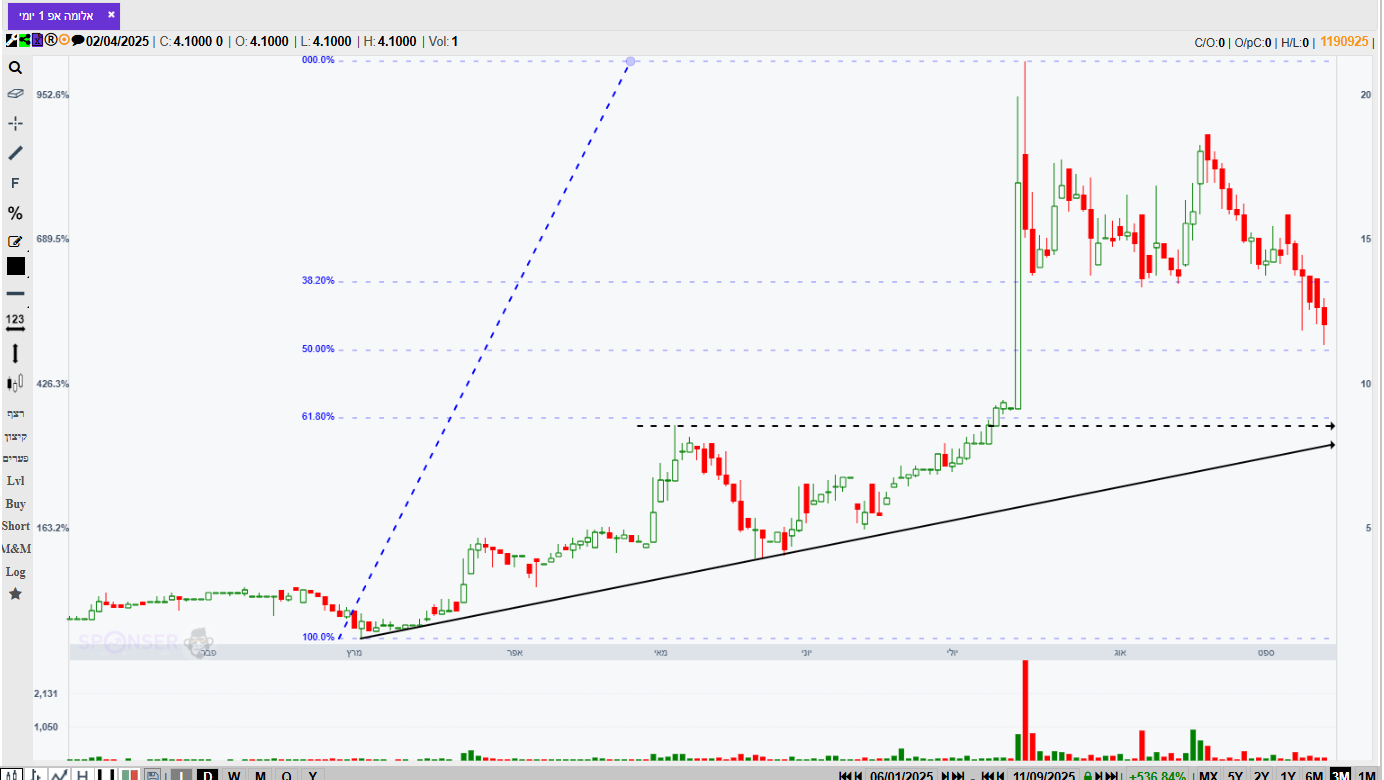Click the green share icon
This screenshot has height=780, width=1384.
tap(24, 41)
